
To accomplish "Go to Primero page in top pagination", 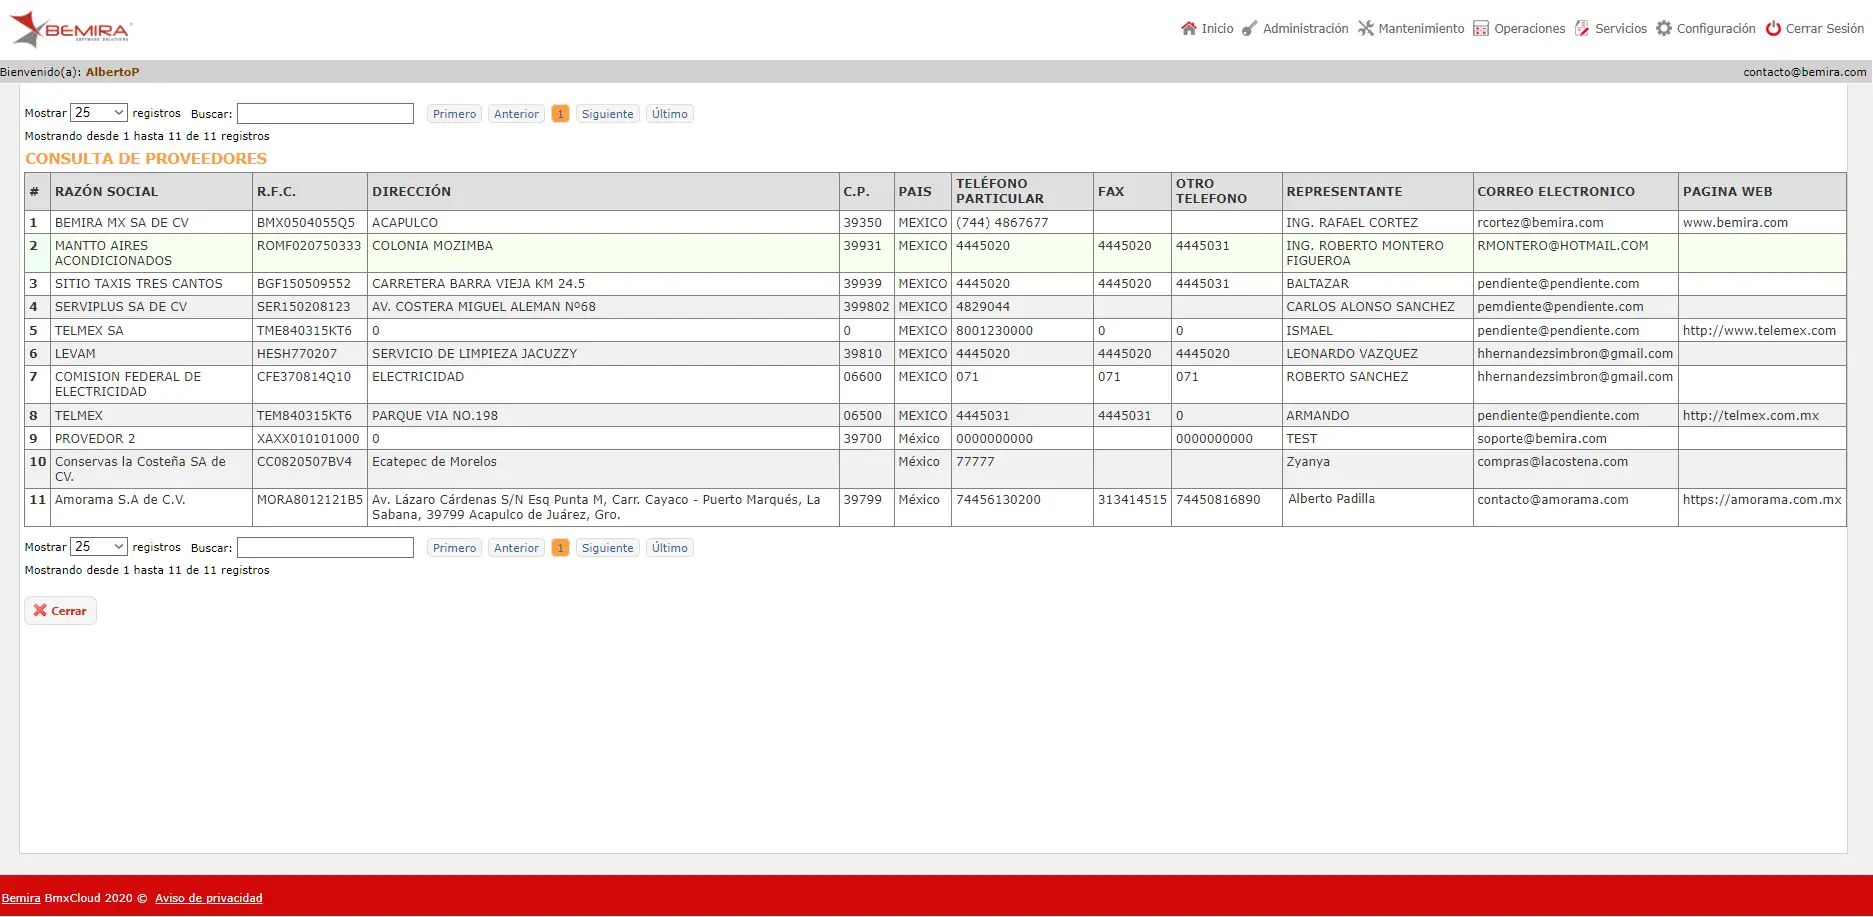I will [455, 114].
